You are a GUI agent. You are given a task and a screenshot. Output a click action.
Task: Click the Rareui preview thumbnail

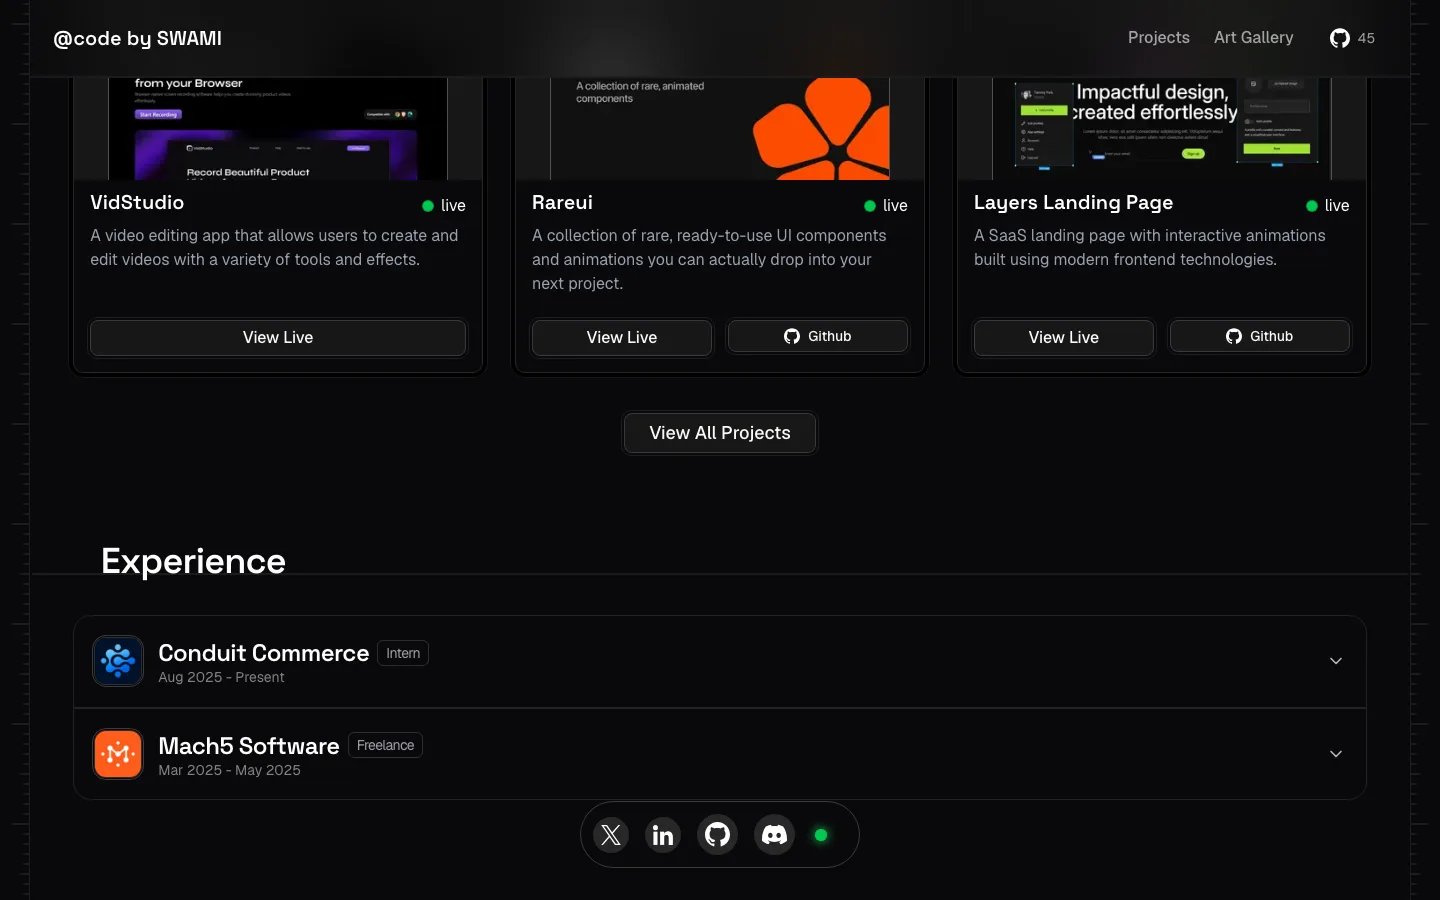tap(720, 129)
